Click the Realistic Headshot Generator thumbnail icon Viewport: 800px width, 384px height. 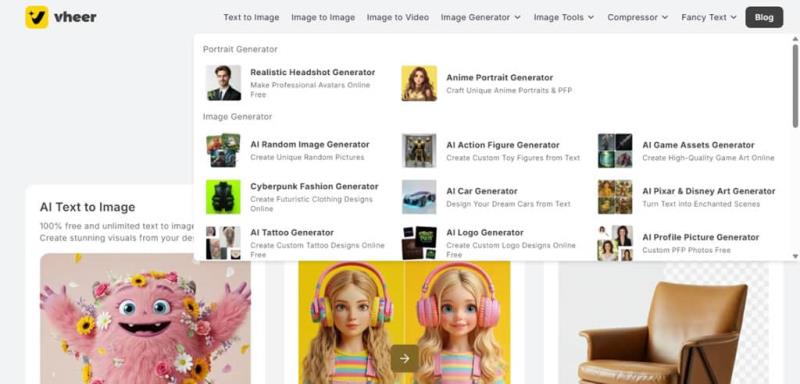point(223,83)
